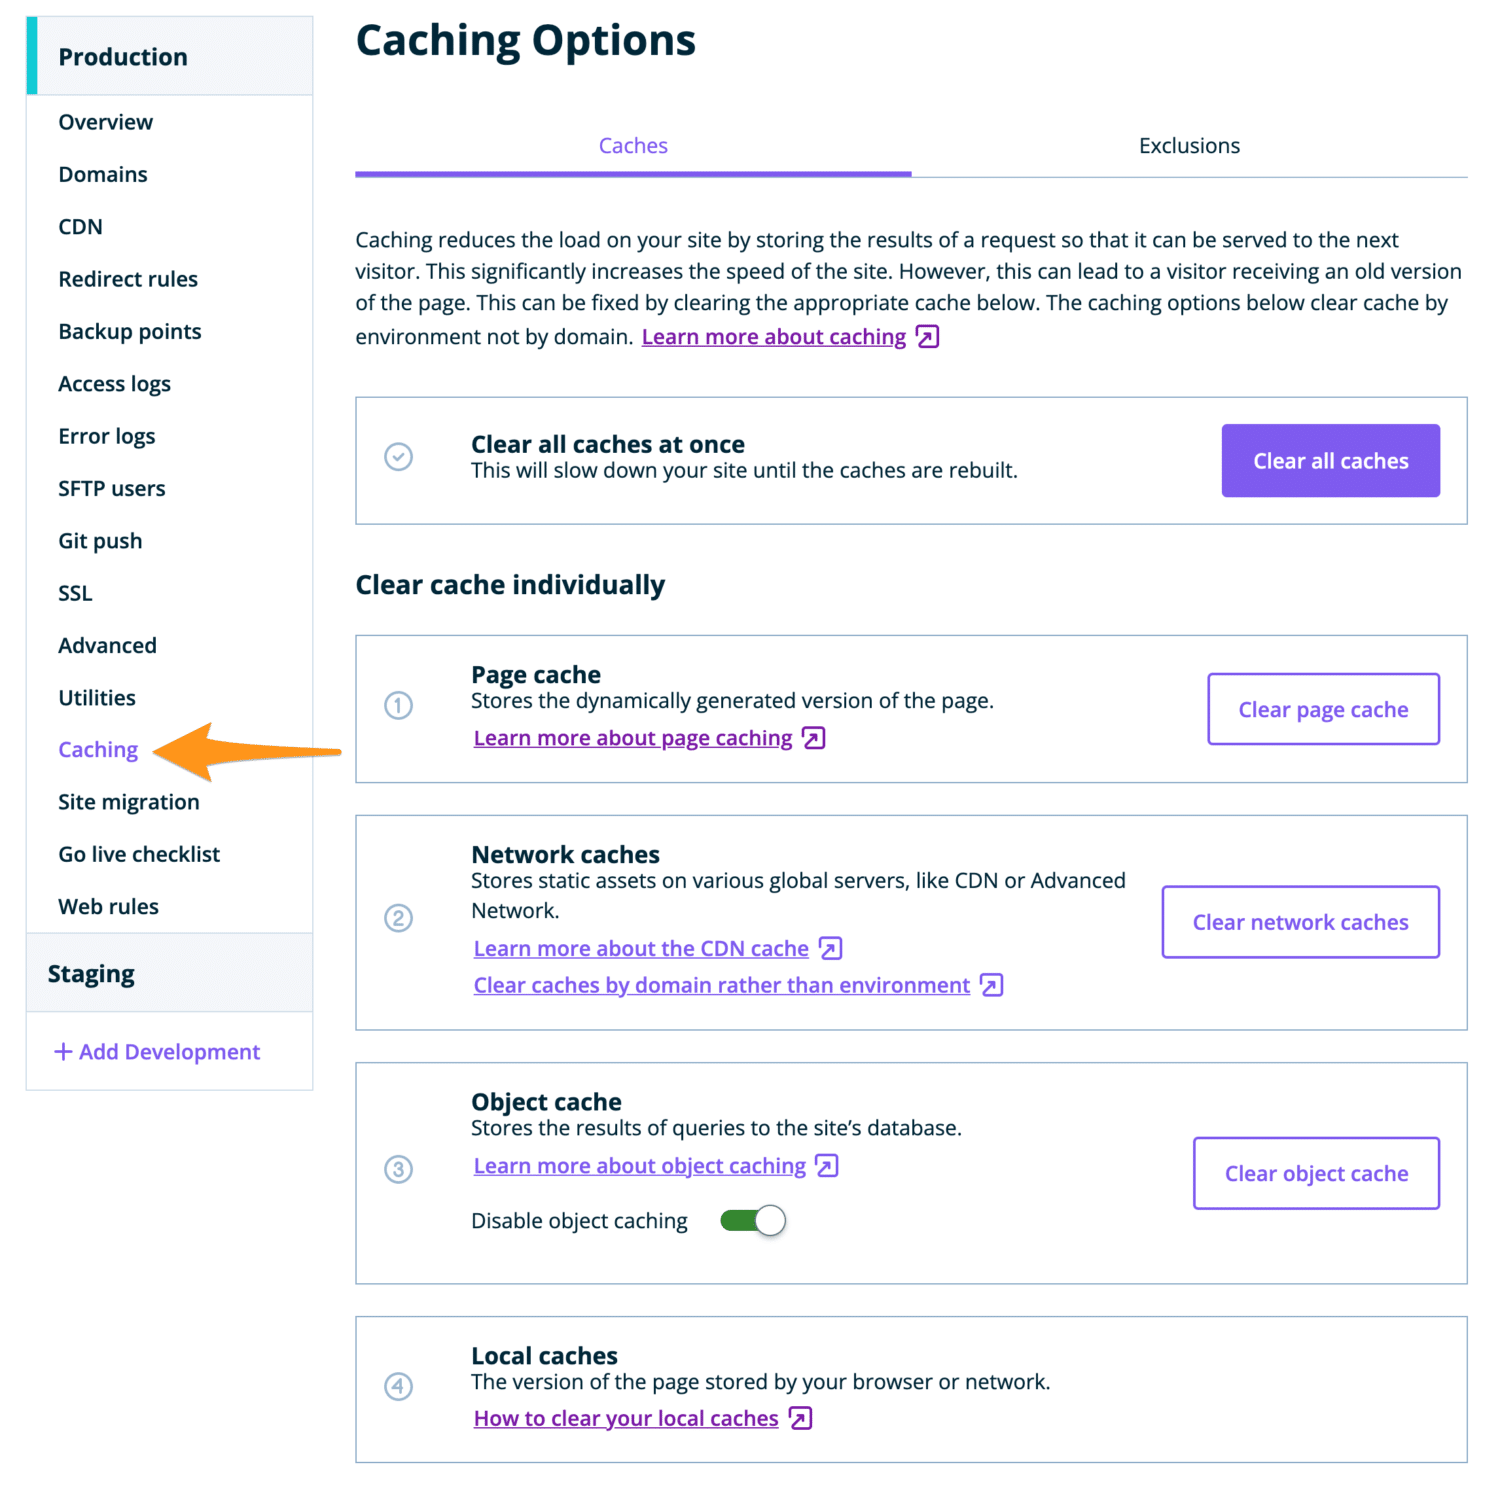Expand the Staging environment section
1500x1490 pixels.
[92, 974]
